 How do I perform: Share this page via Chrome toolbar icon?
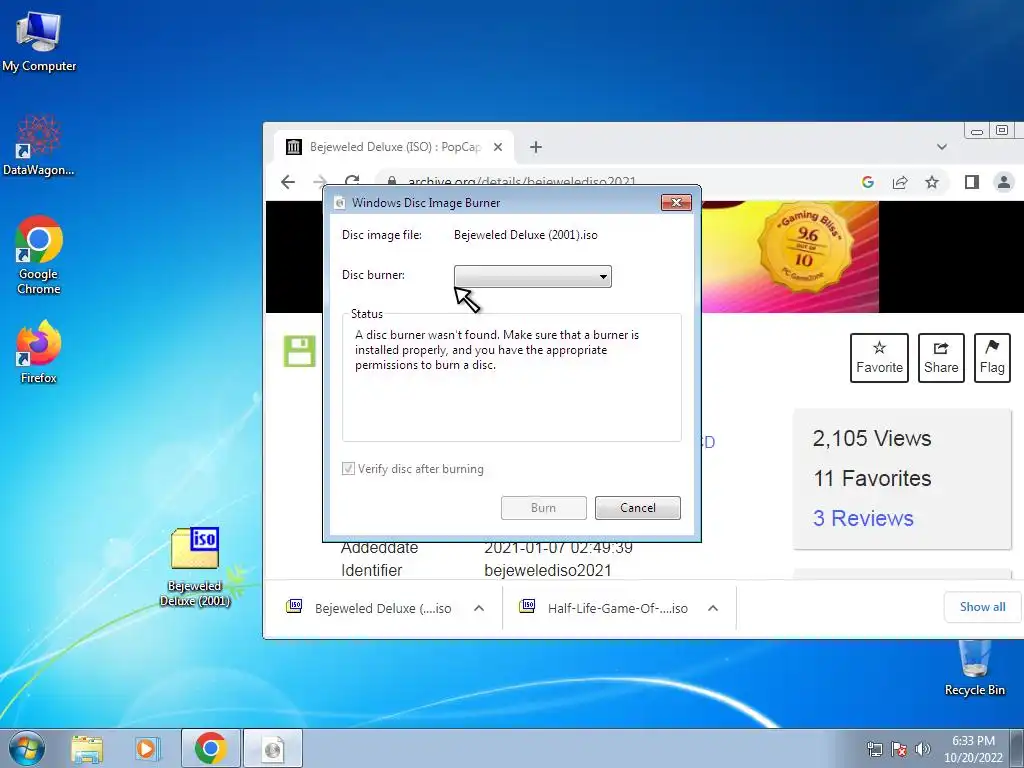coord(900,182)
